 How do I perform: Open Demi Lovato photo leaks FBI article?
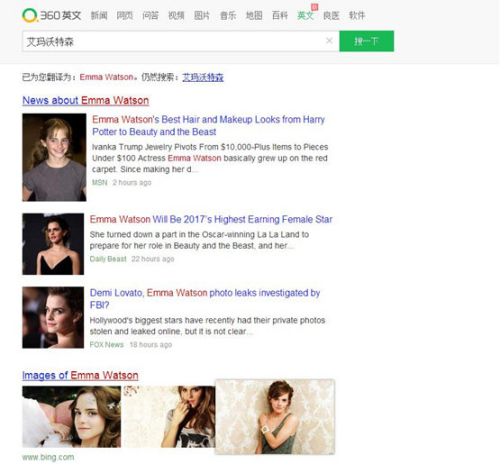[205, 299]
